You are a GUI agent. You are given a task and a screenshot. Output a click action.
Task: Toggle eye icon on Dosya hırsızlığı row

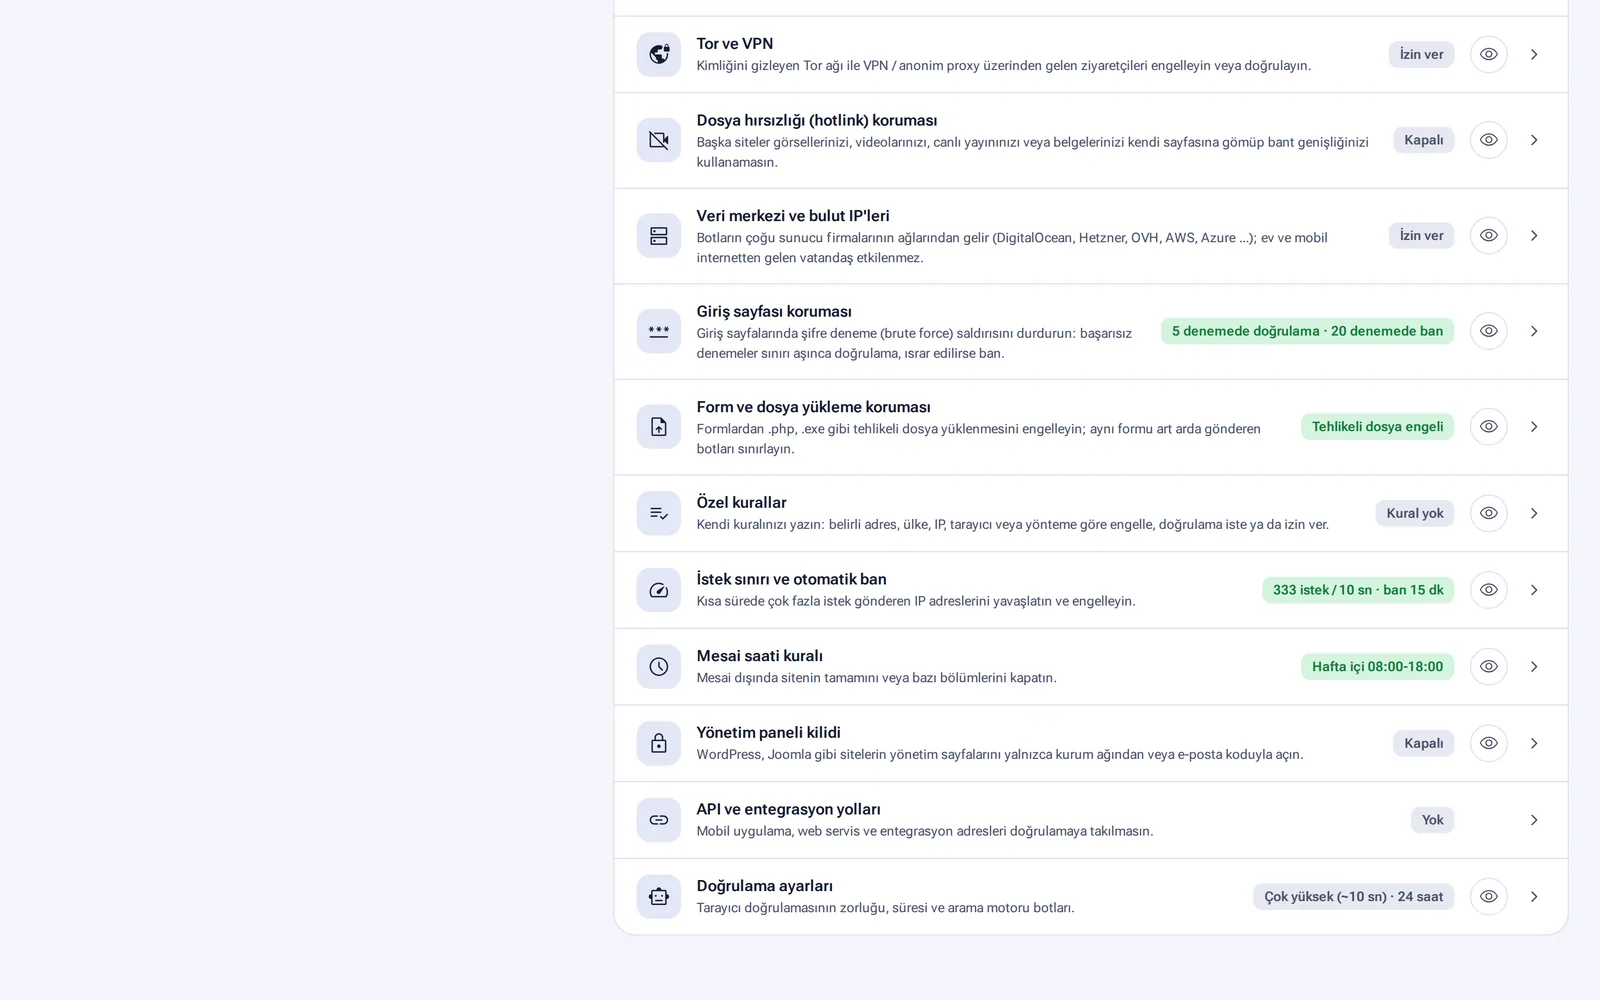point(1488,140)
